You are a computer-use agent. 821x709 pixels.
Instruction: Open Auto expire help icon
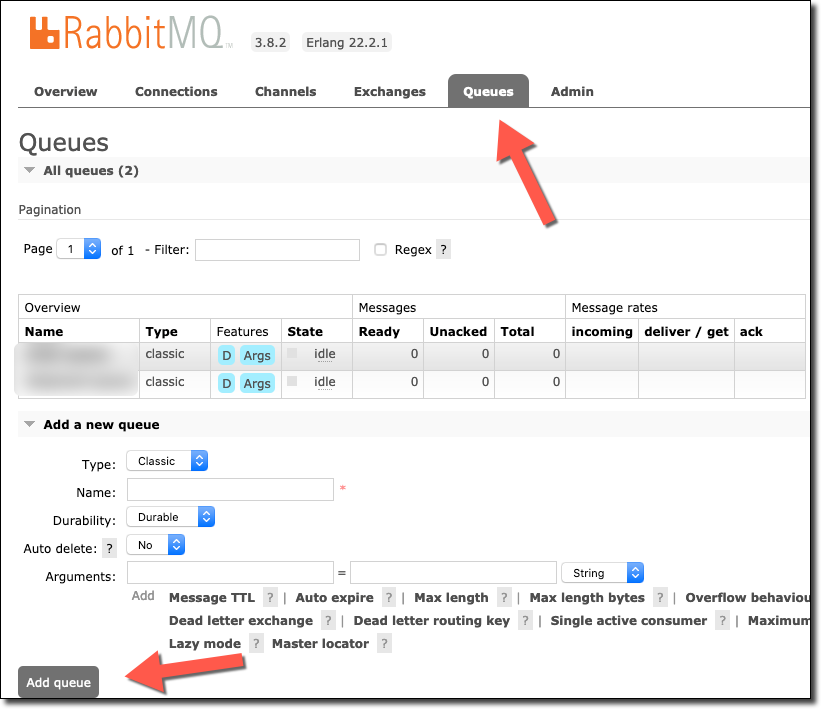389,597
